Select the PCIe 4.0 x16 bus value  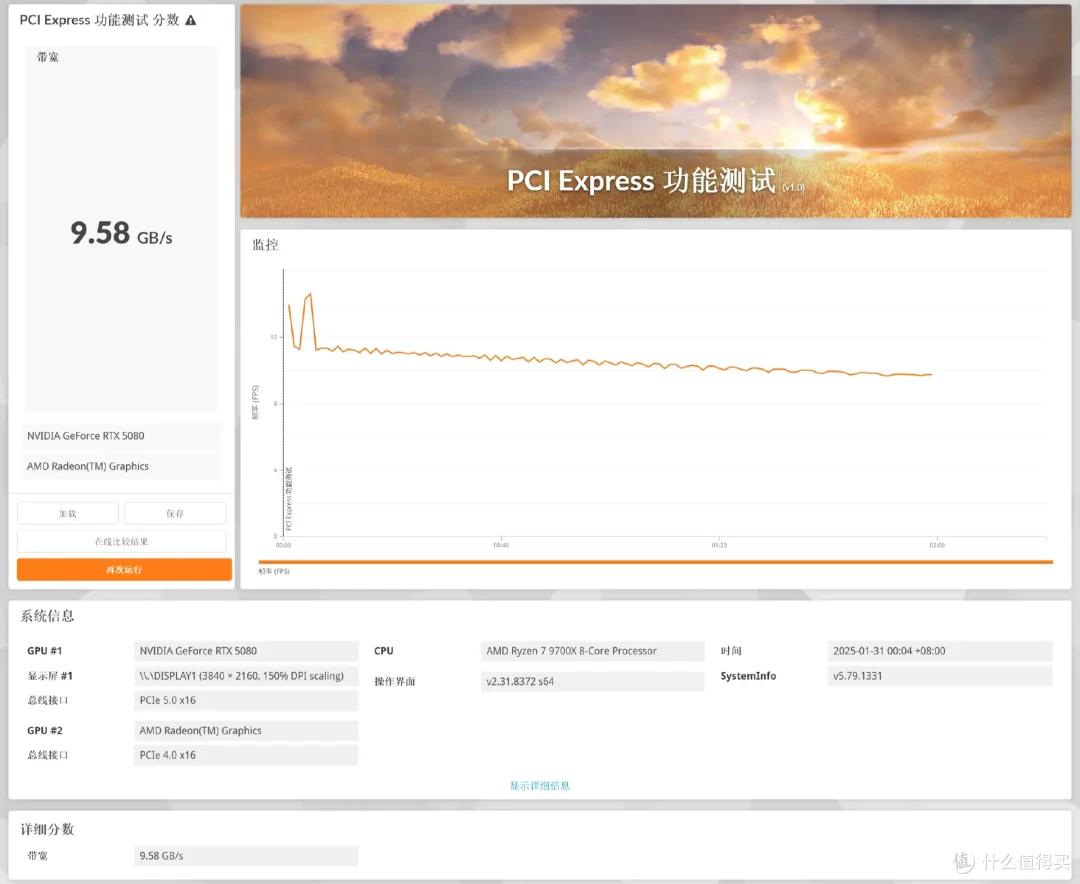pos(246,755)
